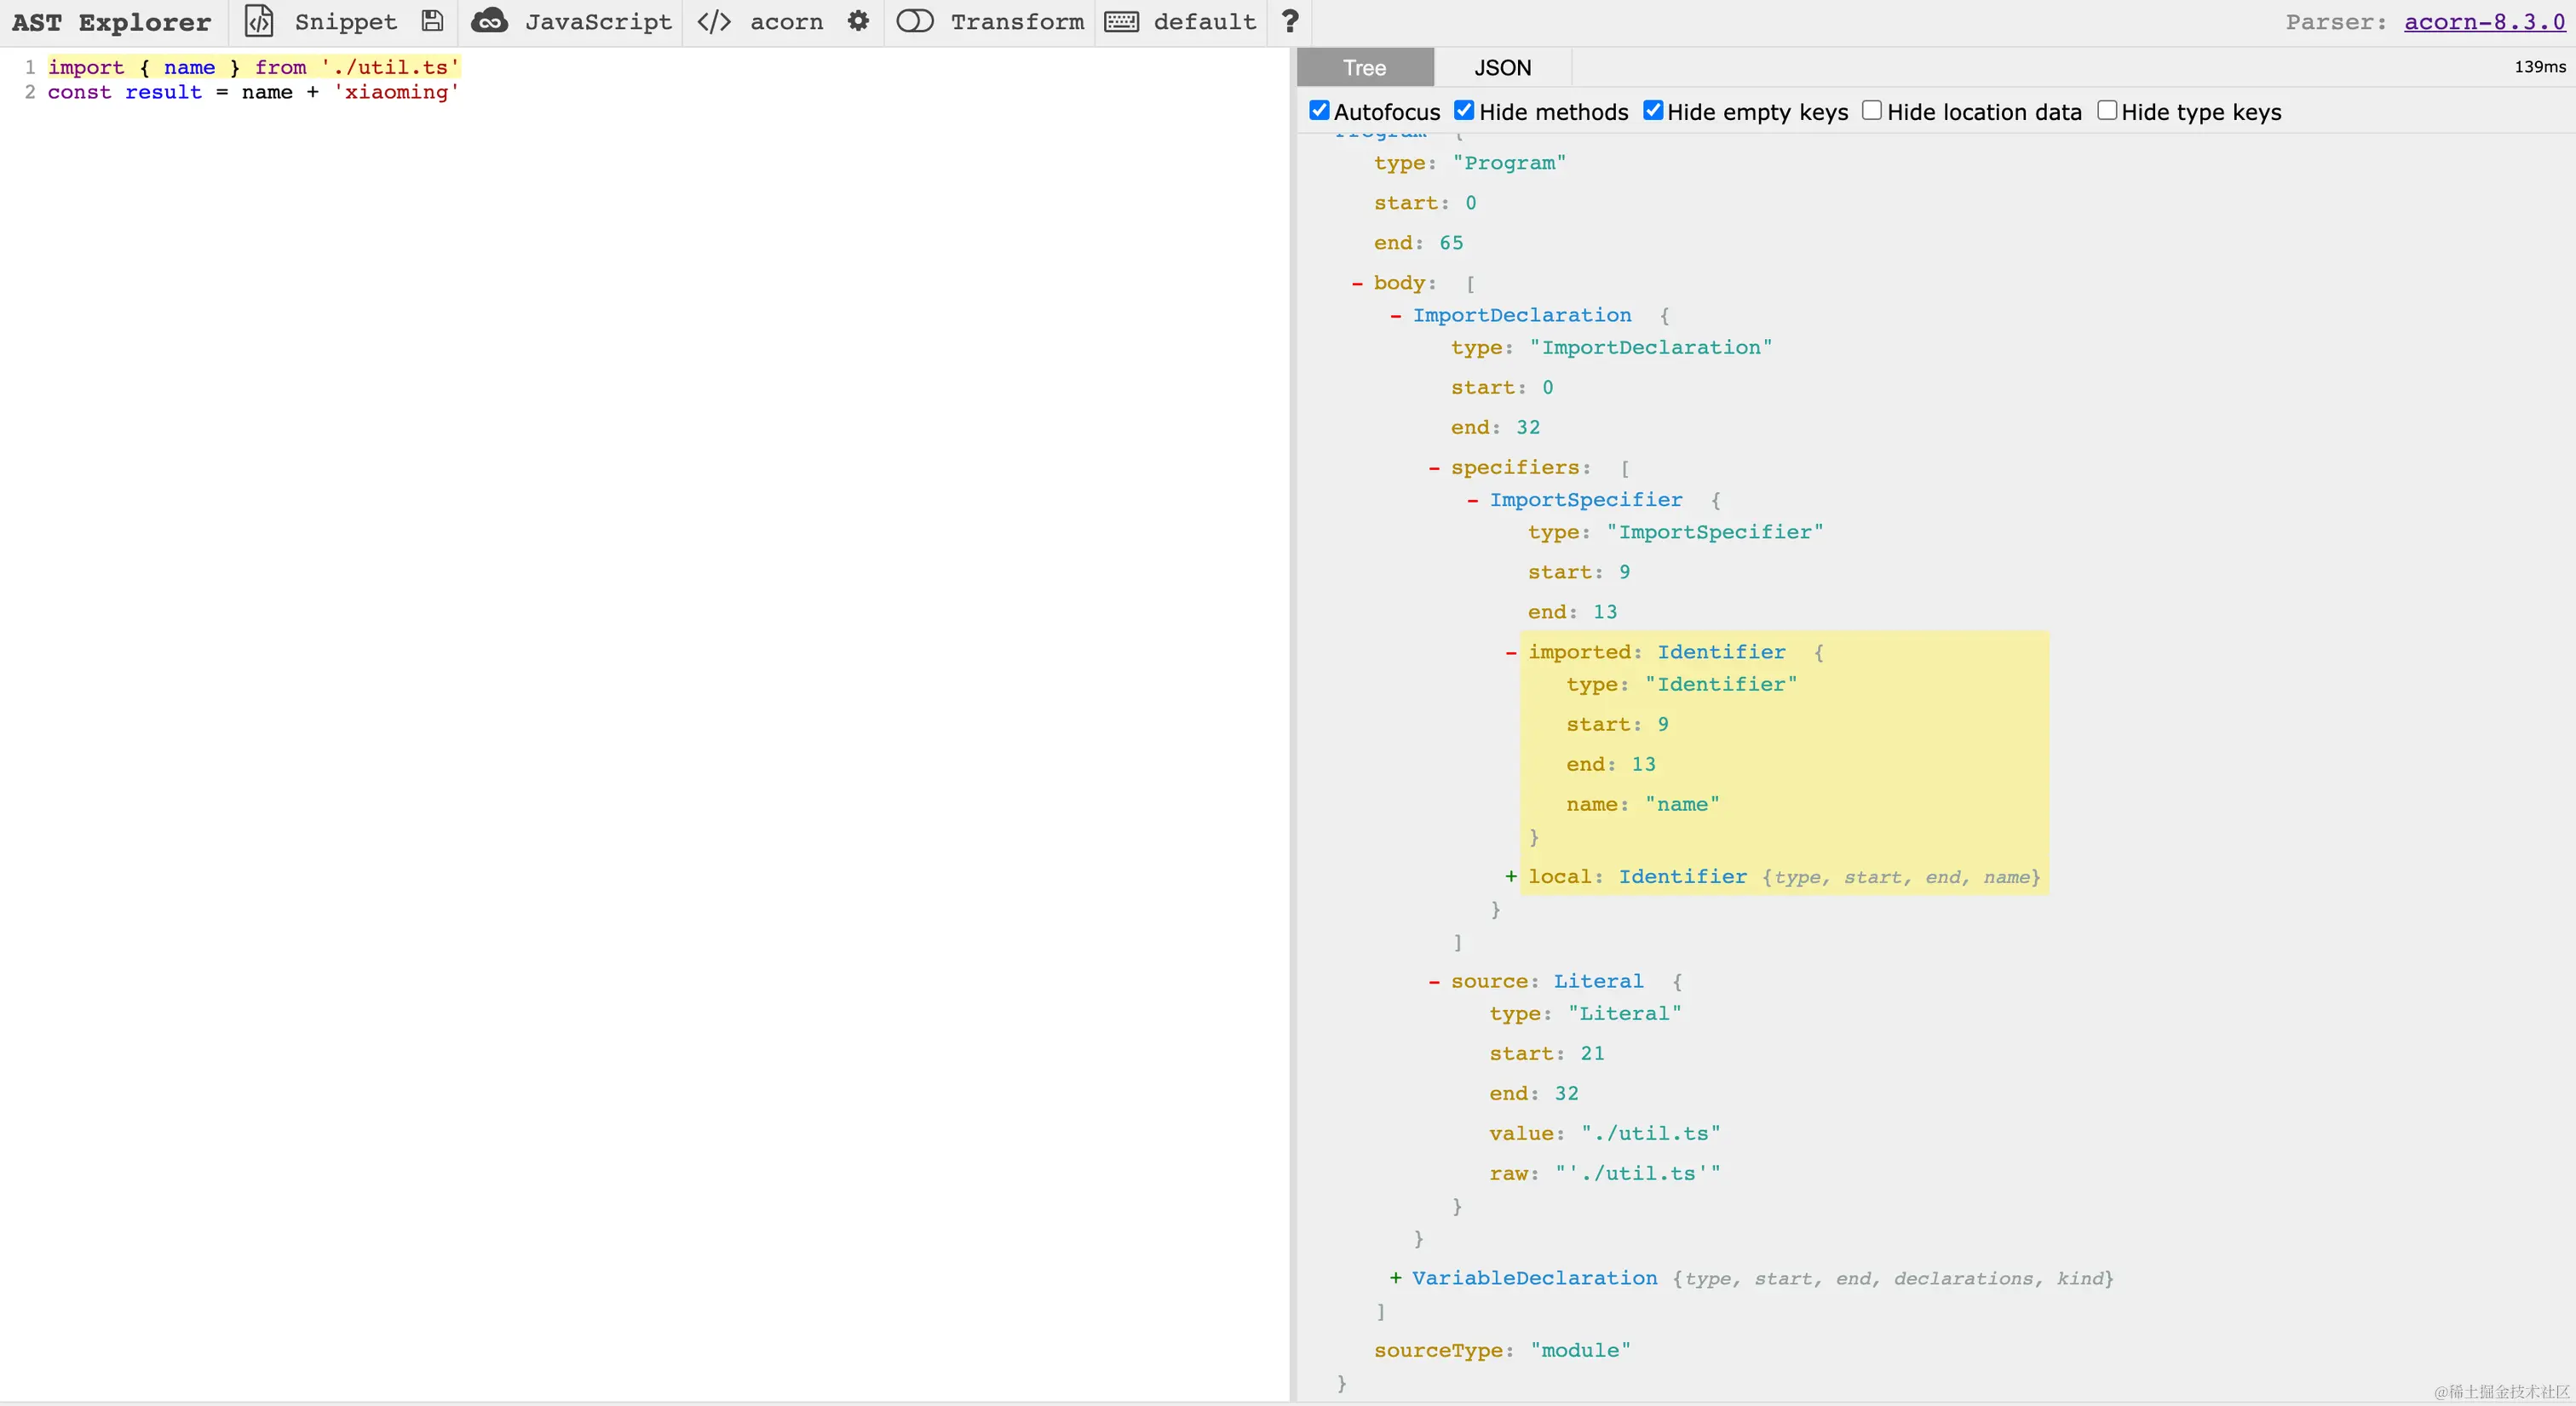Open the acorn-8.3.0 parser link

tap(2484, 22)
